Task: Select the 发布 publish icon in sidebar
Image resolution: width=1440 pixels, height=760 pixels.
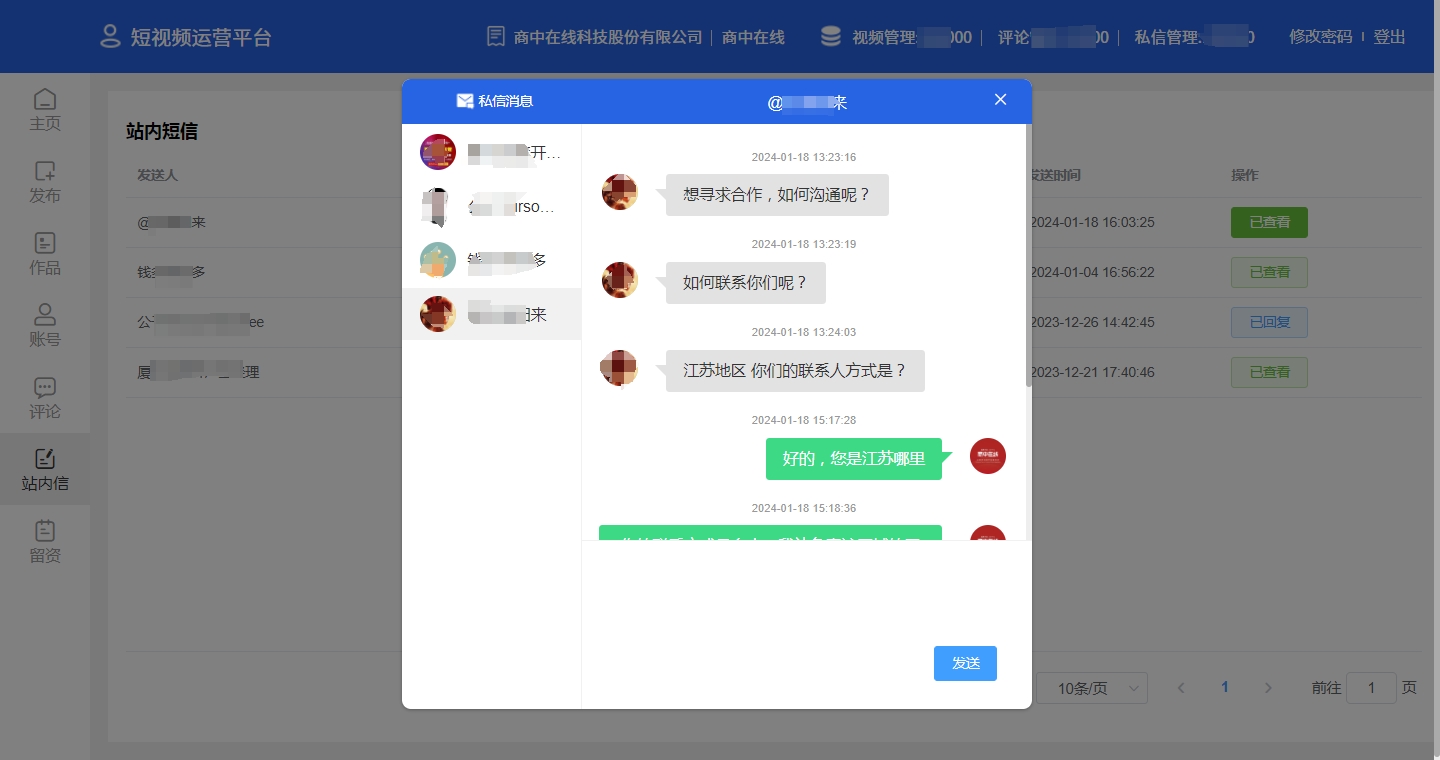Action: click(44, 172)
